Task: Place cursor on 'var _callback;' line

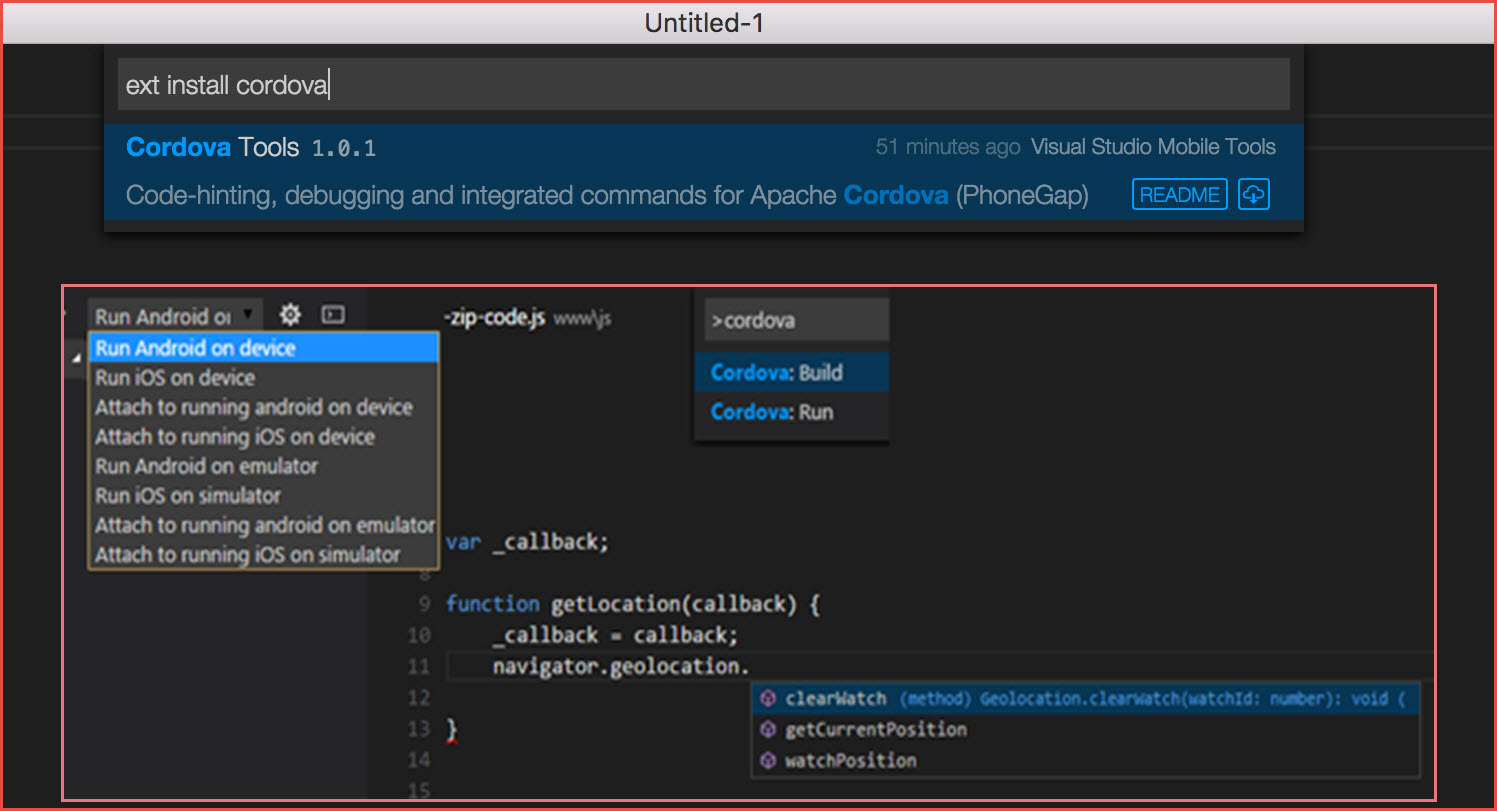Action: pos(527,542)
